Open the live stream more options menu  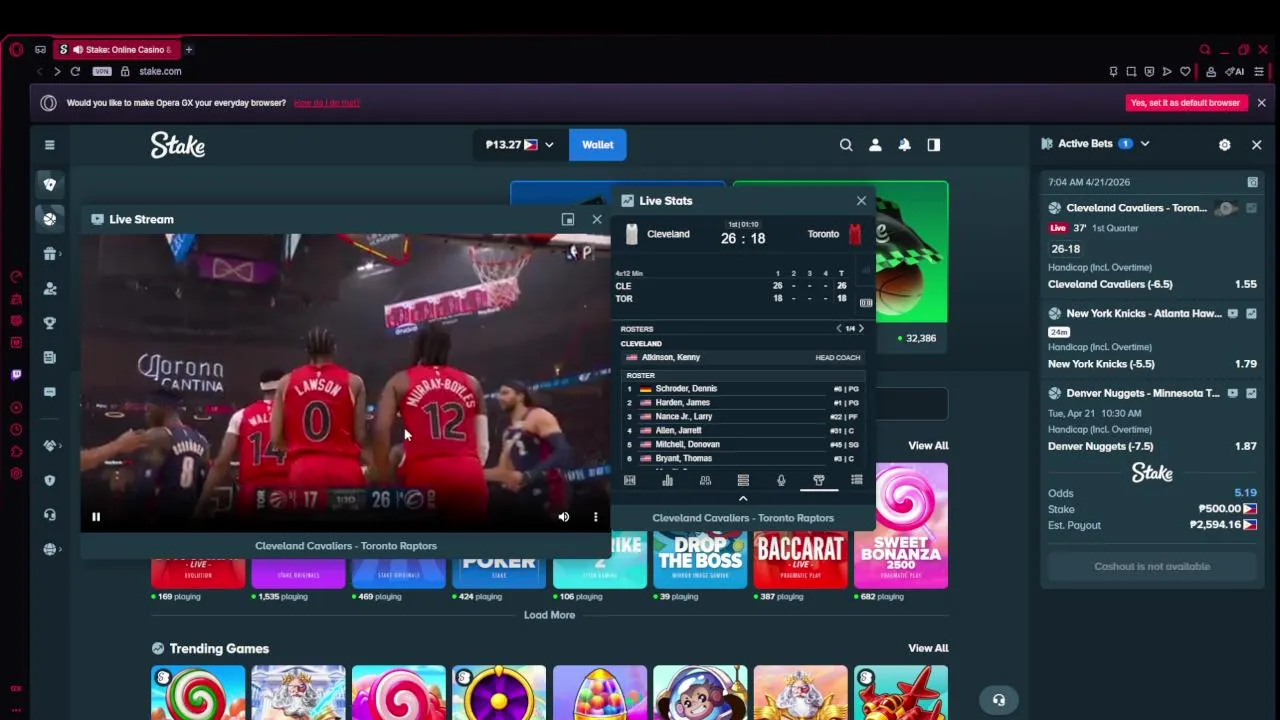tap(596, 517)
